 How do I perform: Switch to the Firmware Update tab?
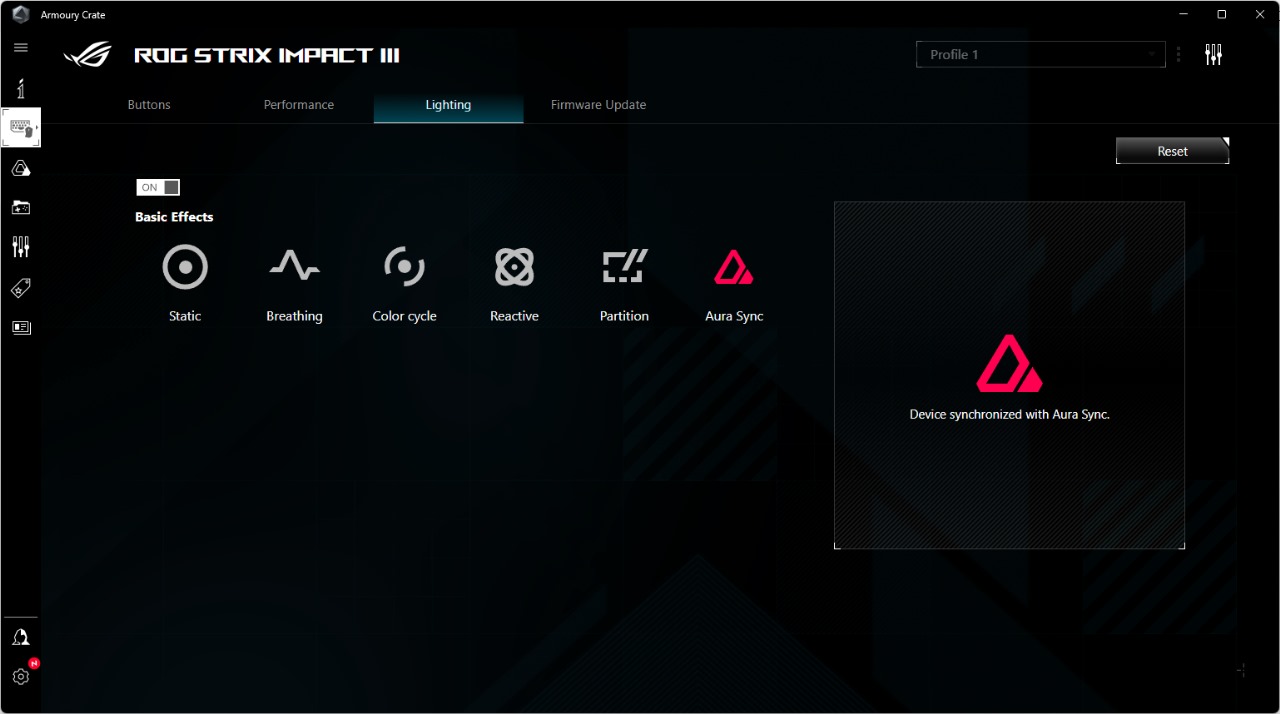click(x=598, y=104)
